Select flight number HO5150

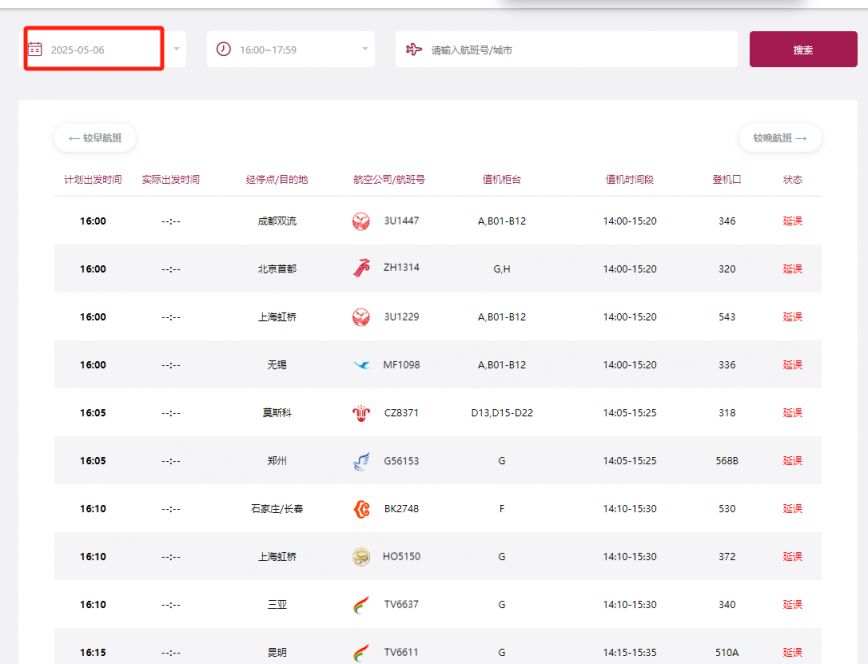[x=401, y=556]
